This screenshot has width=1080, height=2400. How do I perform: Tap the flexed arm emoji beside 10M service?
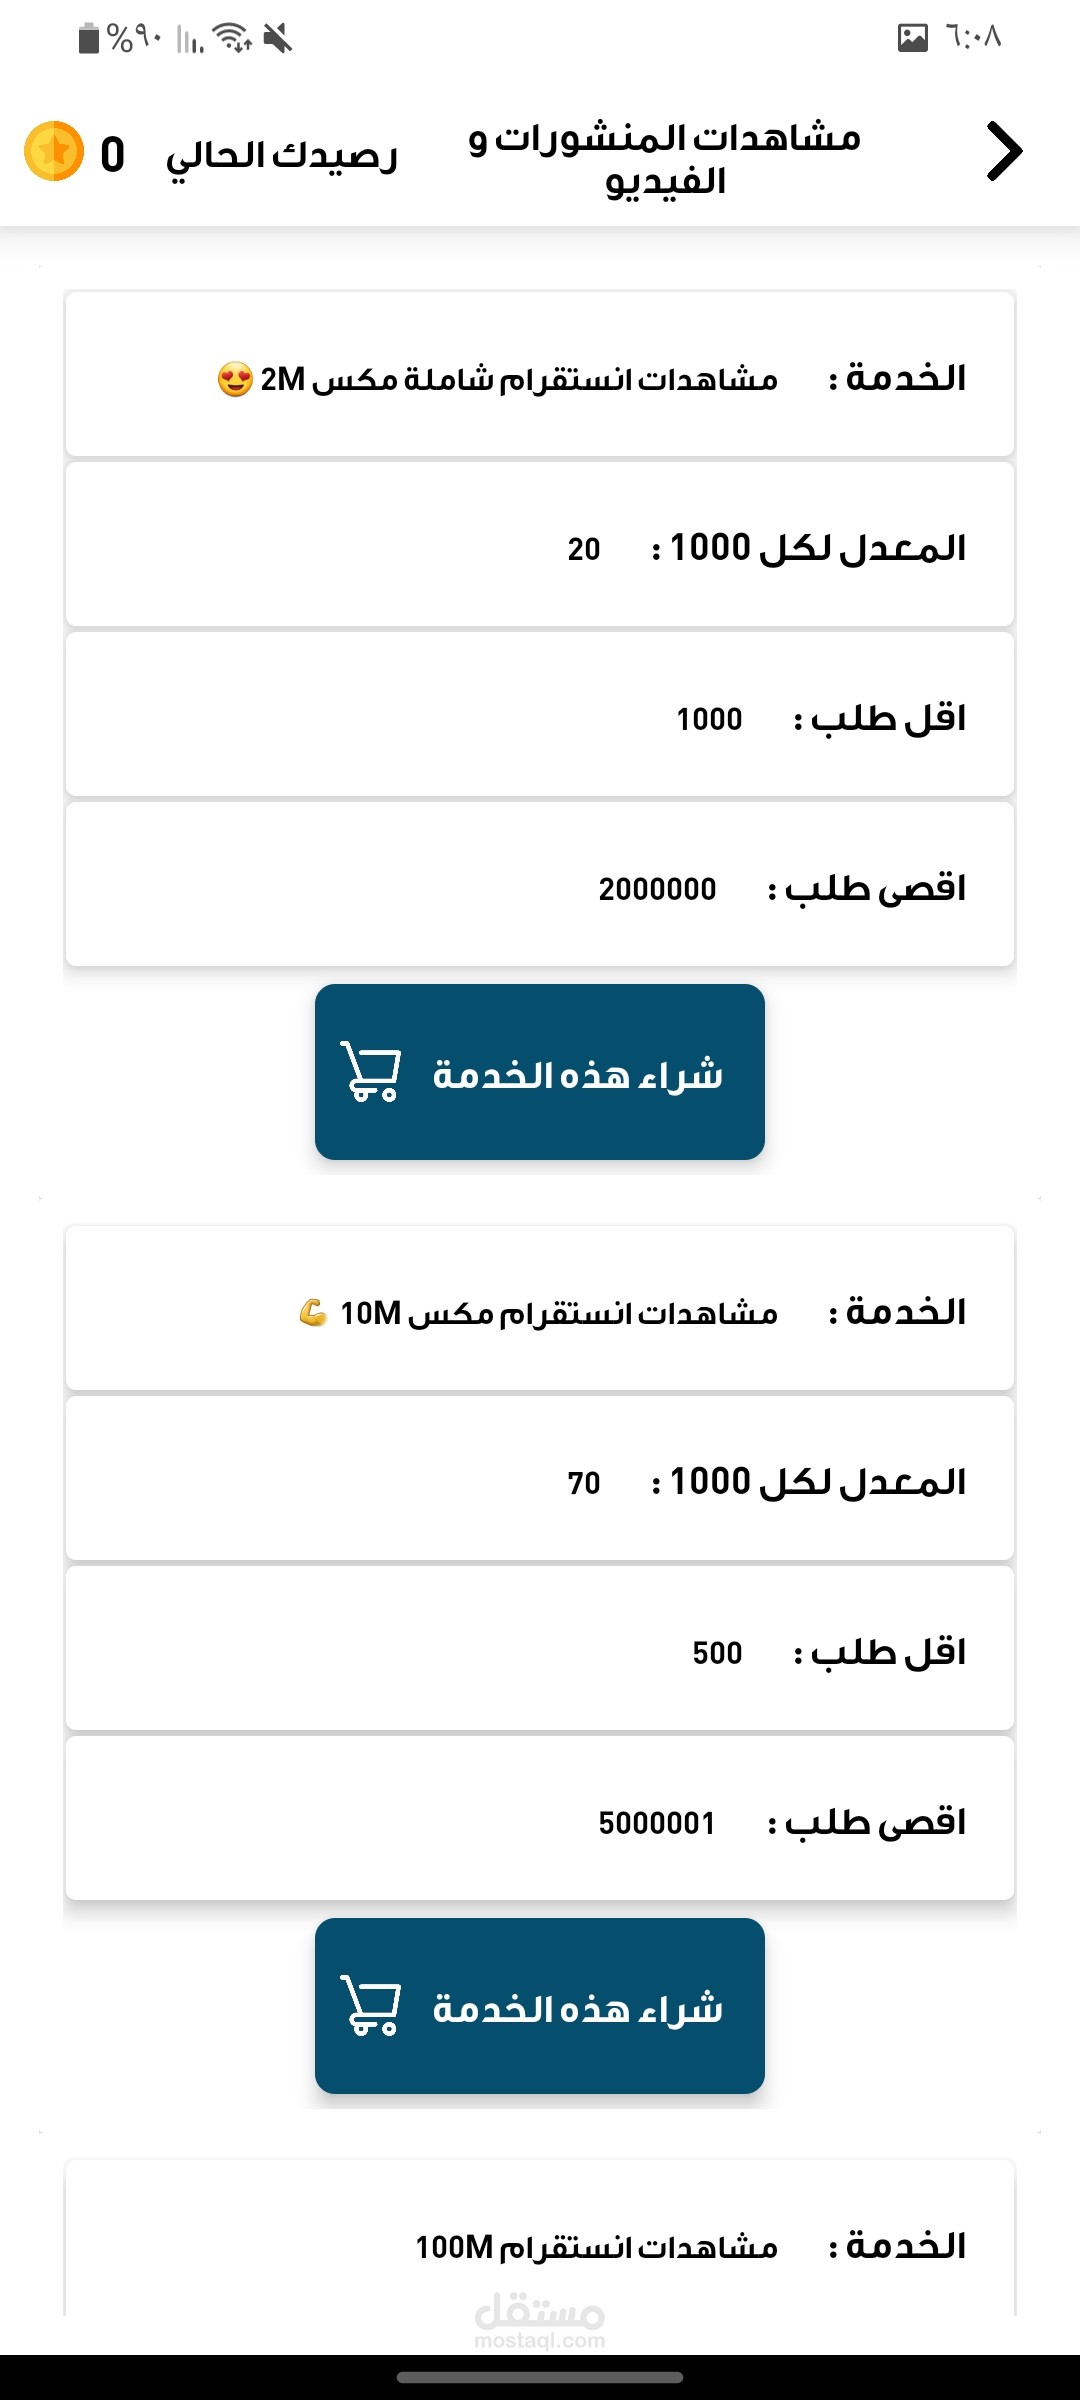313,1312
